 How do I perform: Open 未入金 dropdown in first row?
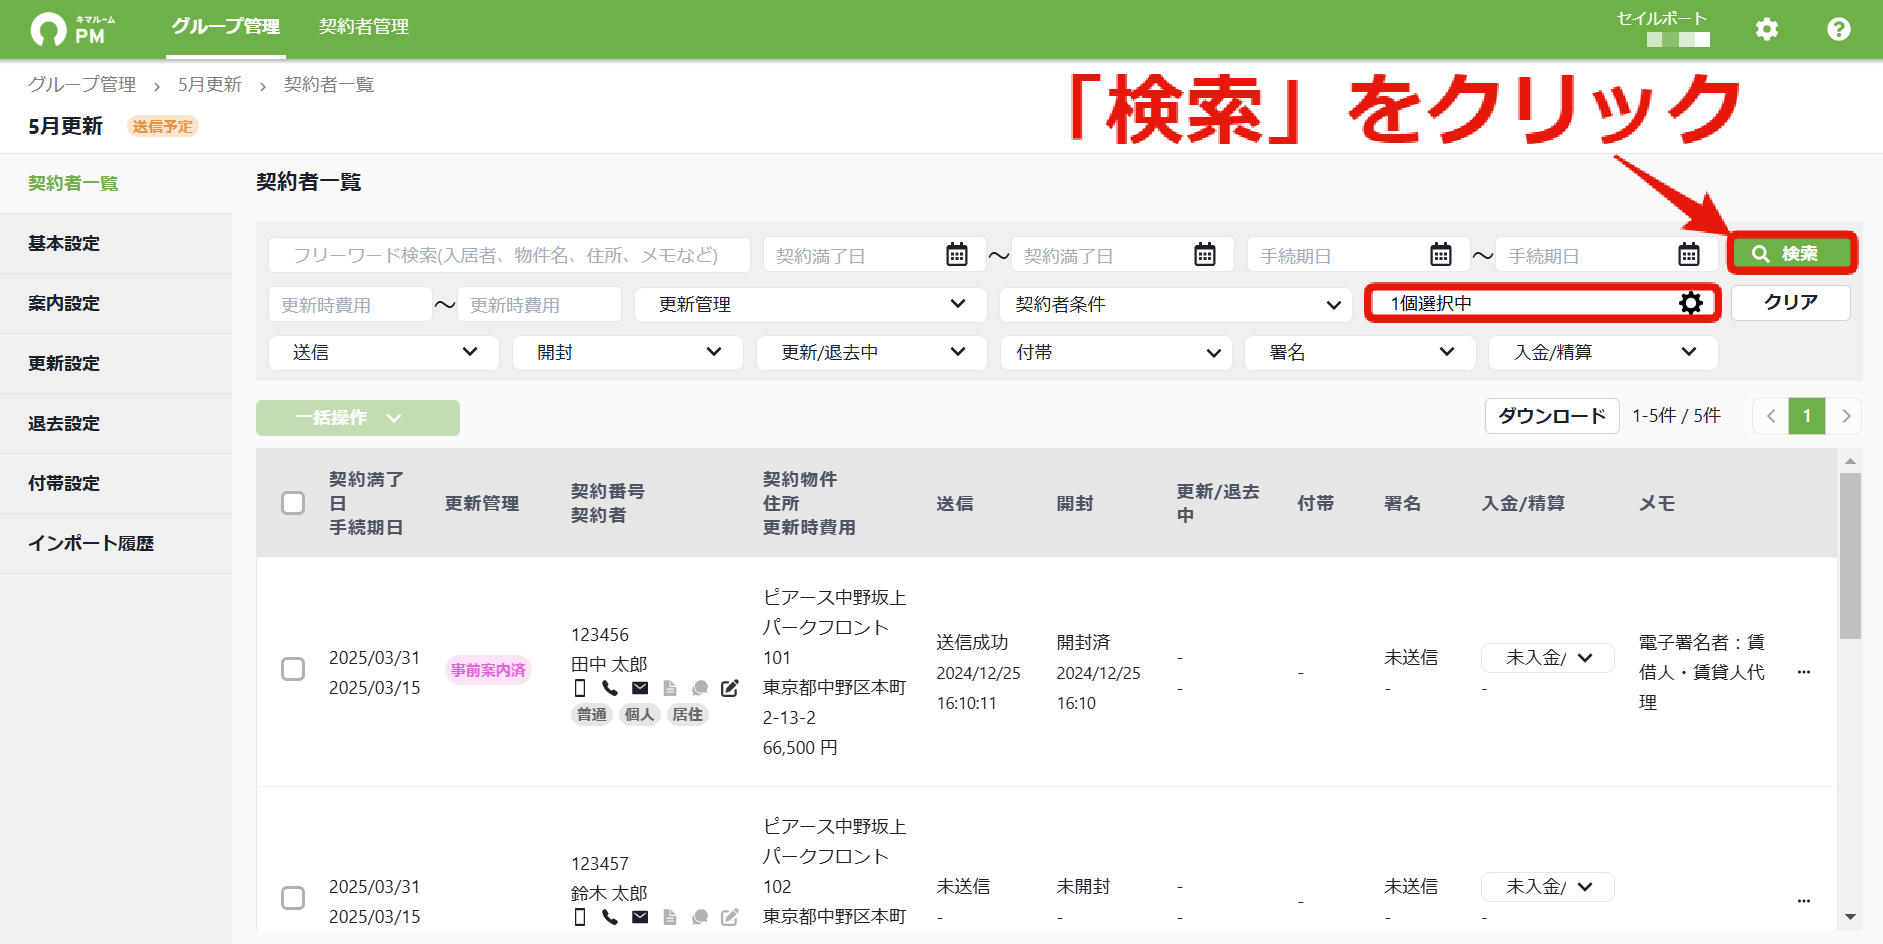(1548, 658)
